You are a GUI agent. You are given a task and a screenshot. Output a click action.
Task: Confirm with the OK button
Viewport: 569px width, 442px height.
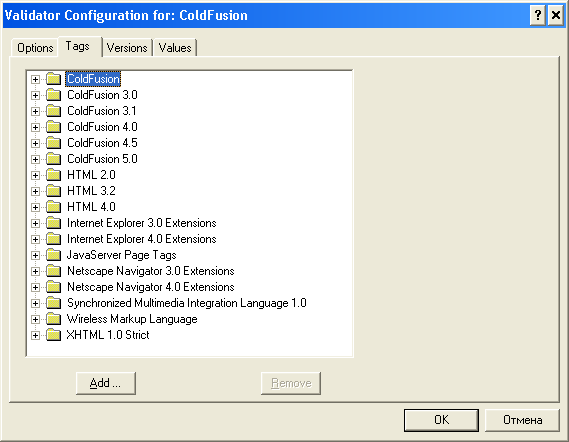click(x=441, y=420)
